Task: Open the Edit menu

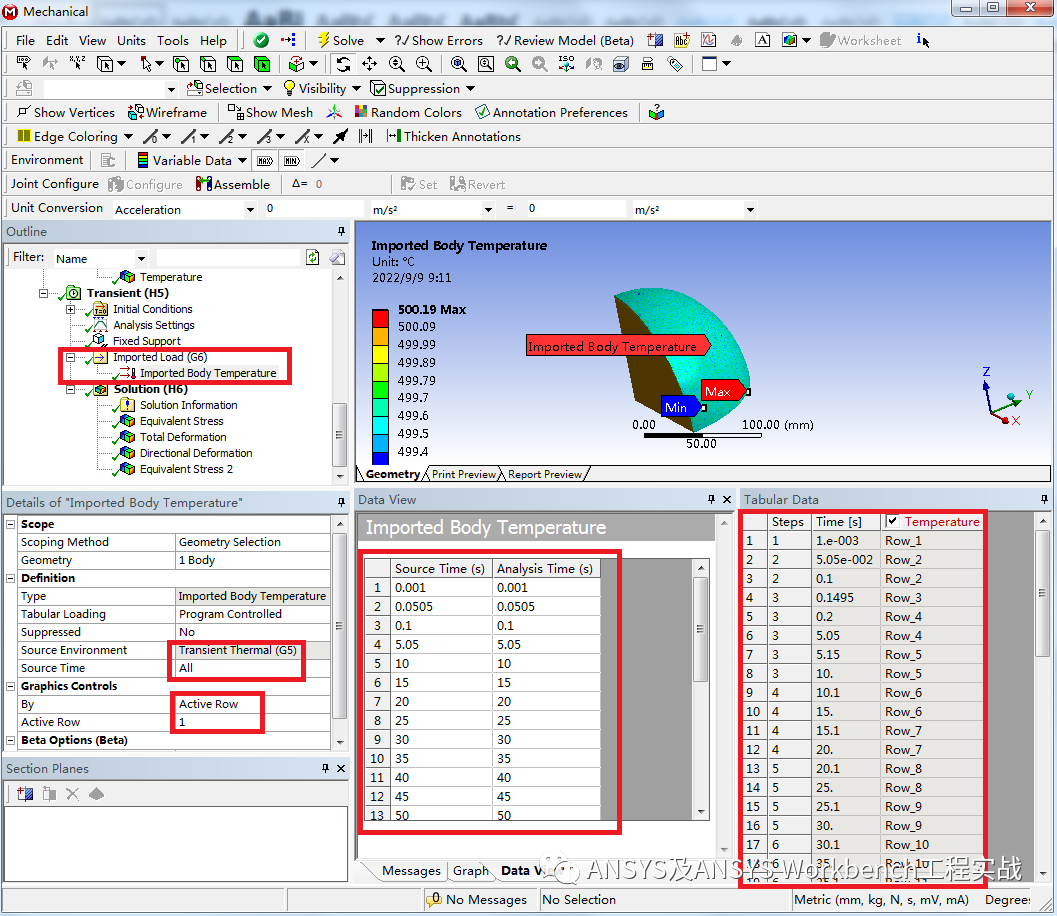Action: (57, 40)
